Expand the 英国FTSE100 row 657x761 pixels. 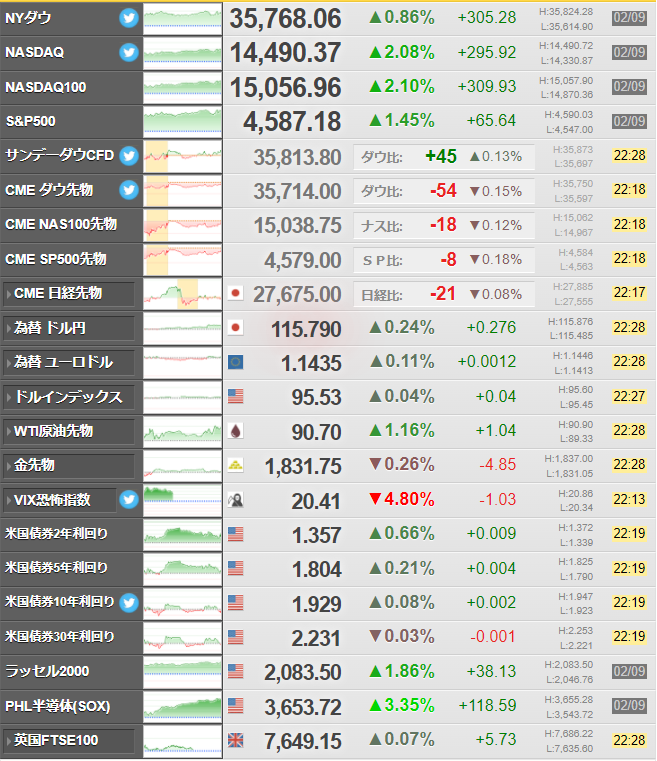(x=68, y=741)
